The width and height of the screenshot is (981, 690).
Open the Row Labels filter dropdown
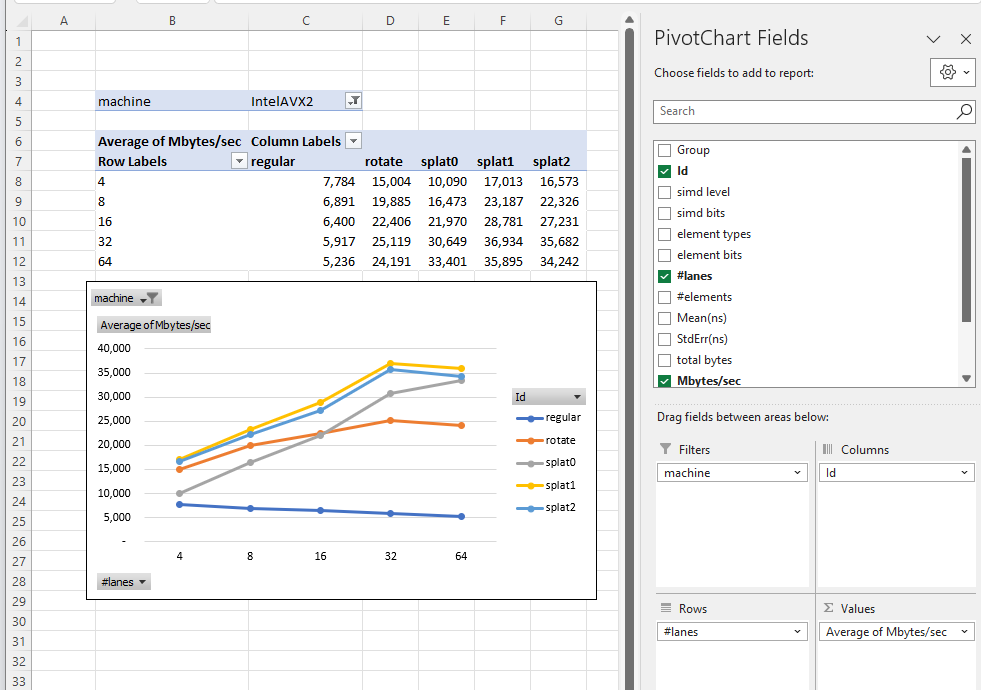tap(238, 161)
